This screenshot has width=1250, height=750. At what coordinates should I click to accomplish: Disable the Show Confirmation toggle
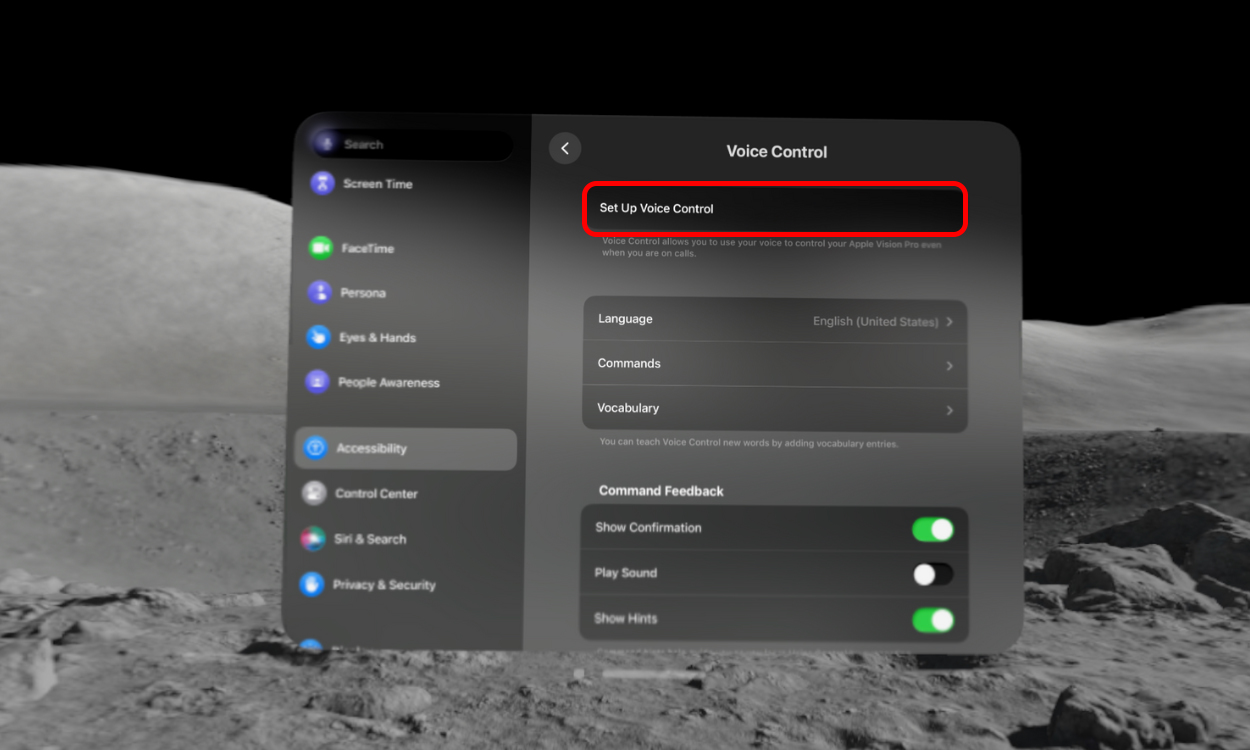[x=932, y=529]
